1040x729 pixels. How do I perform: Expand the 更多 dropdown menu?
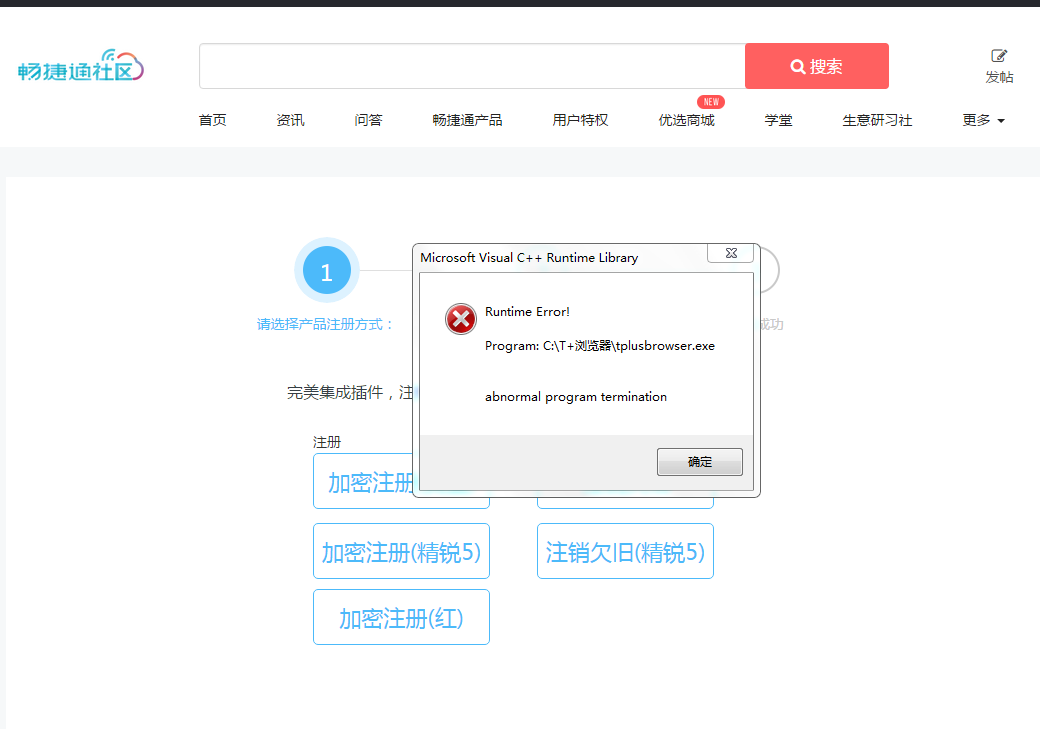click(984, 120)
